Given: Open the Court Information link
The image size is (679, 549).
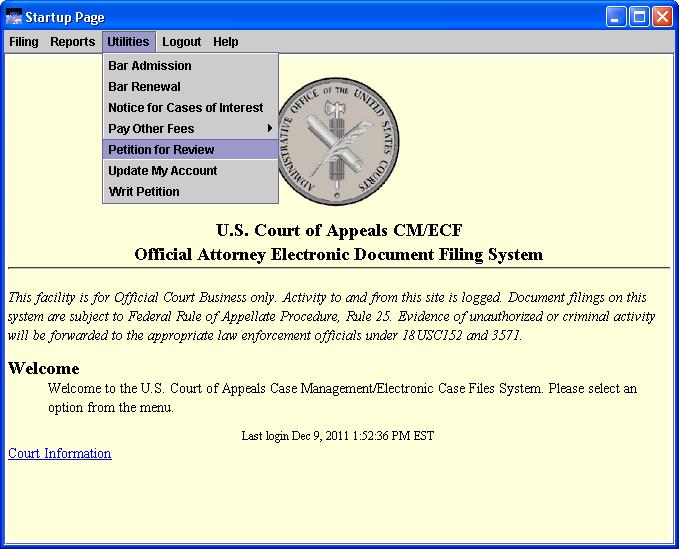Looking at the screenshot, I should point(60,453).
